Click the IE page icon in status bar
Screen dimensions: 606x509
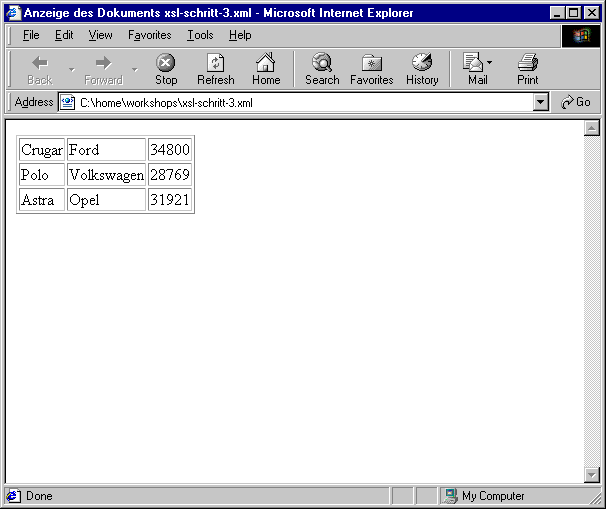(12, 496)
